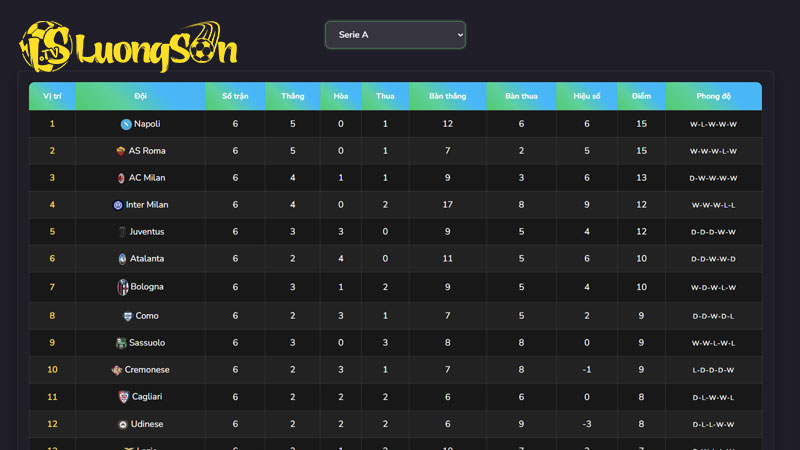Click the Juventus club crest icon
Image resolution: width=800 pixels, height=450 pixels.
[x=121, y=232]
